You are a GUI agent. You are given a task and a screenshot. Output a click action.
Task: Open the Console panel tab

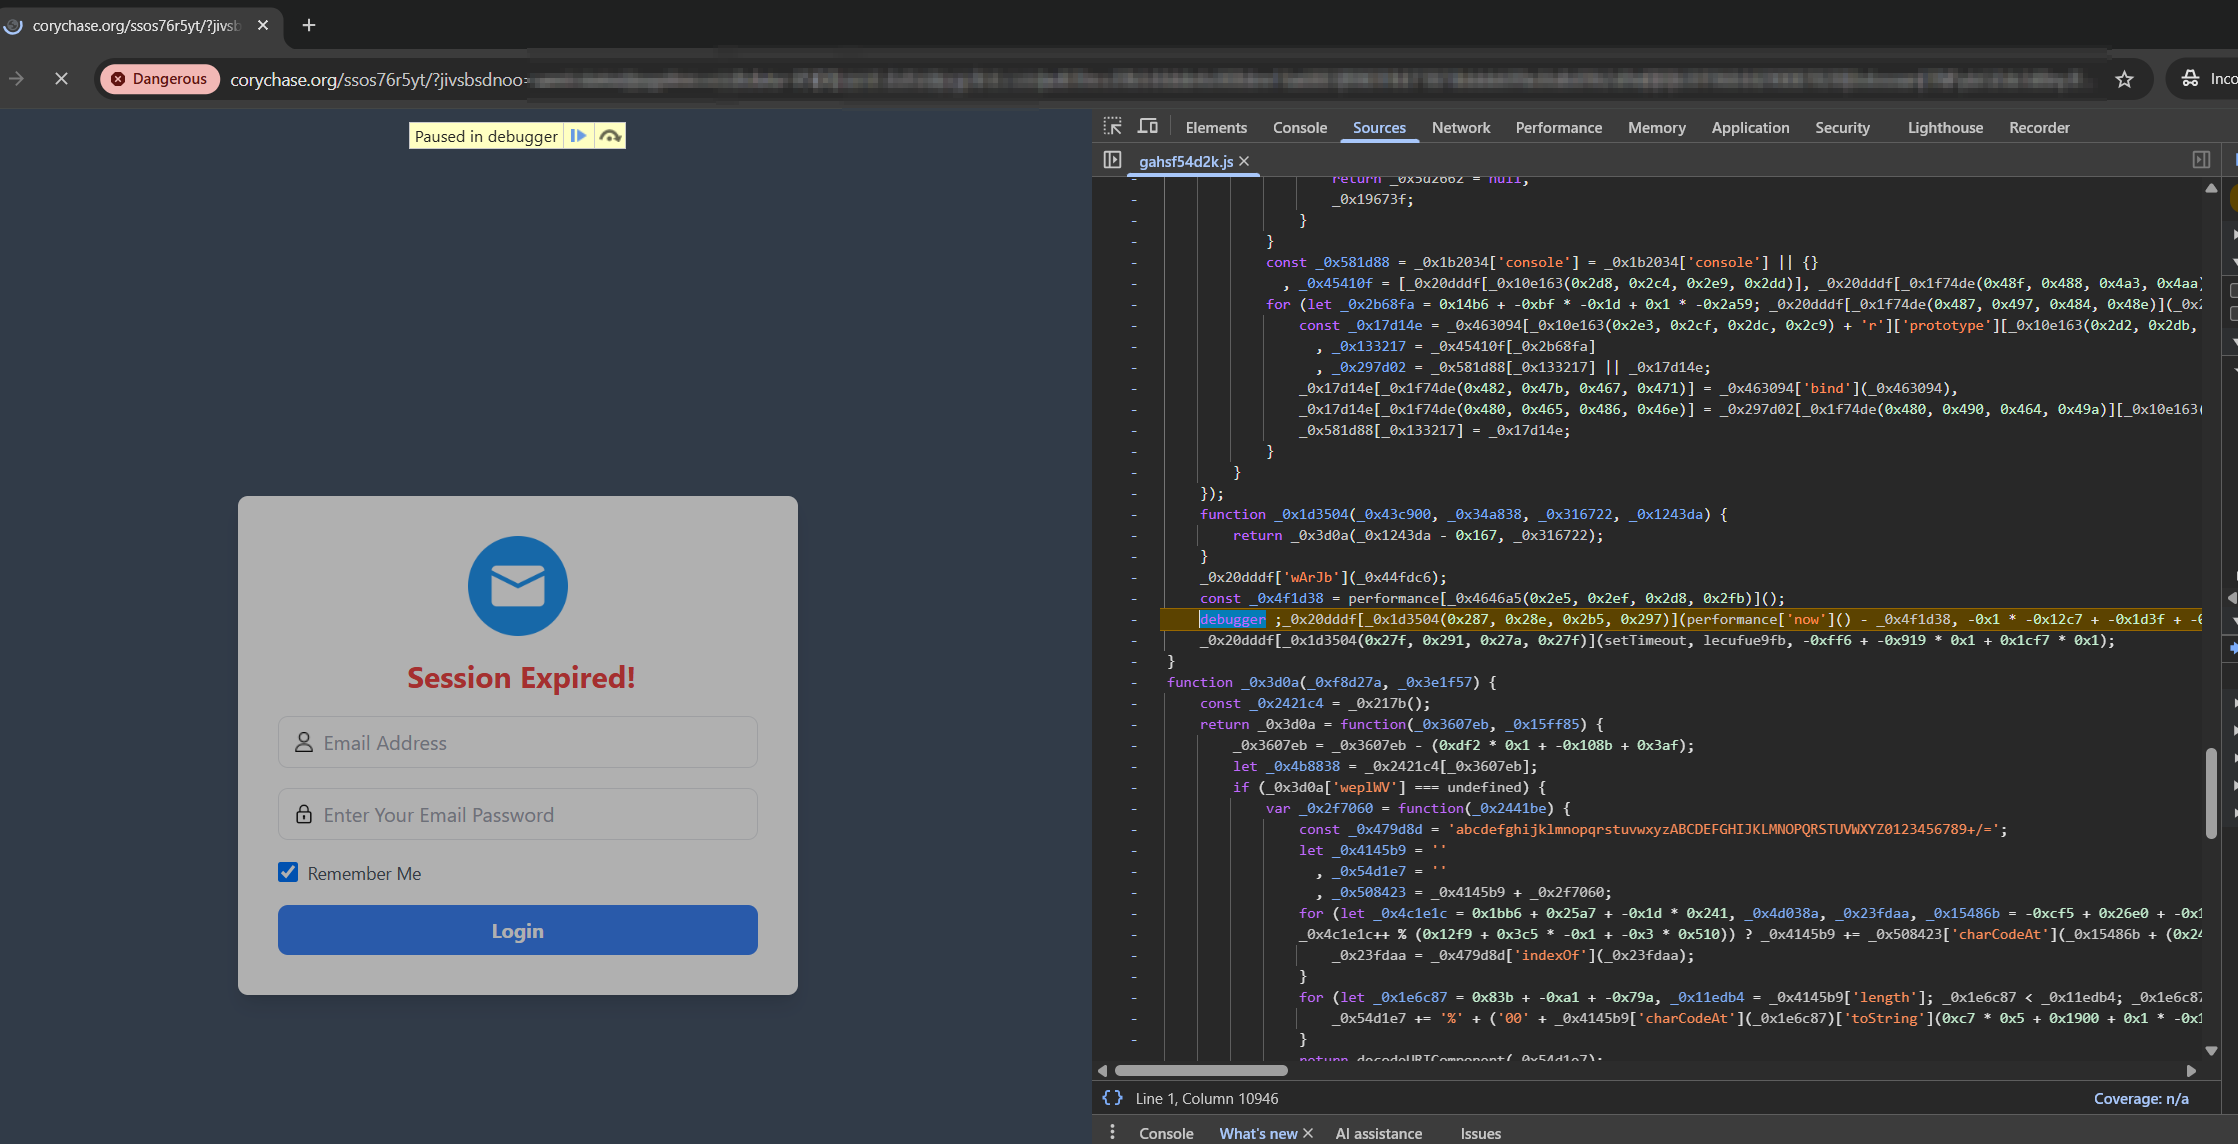coord(1300,127)
